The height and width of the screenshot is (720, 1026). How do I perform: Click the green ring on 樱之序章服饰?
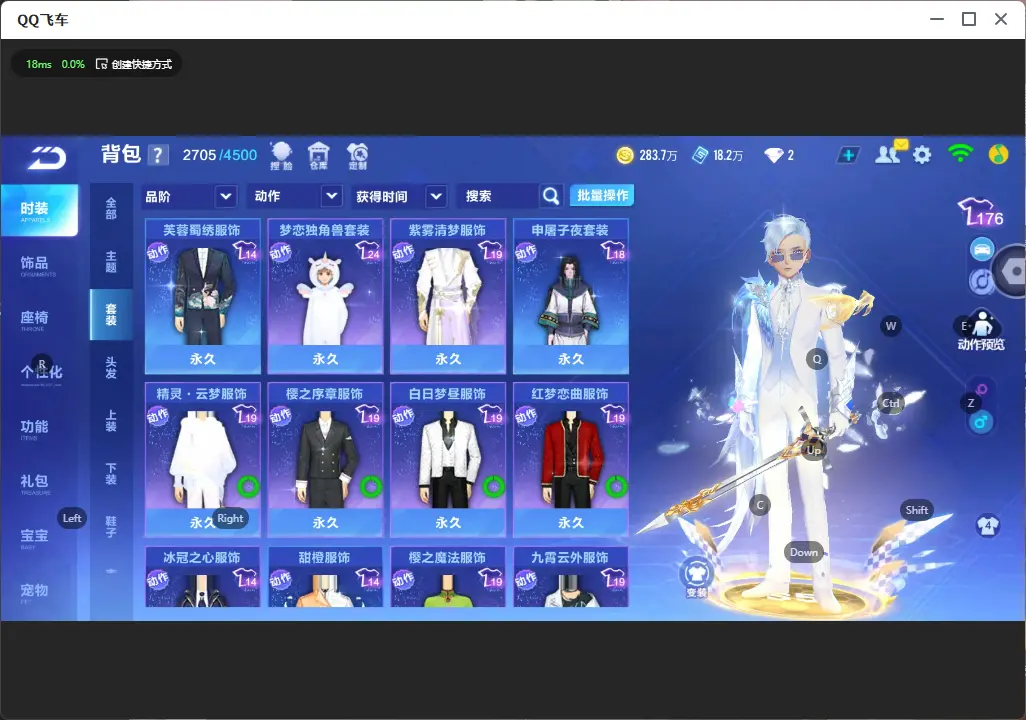[x=371, y=486]
